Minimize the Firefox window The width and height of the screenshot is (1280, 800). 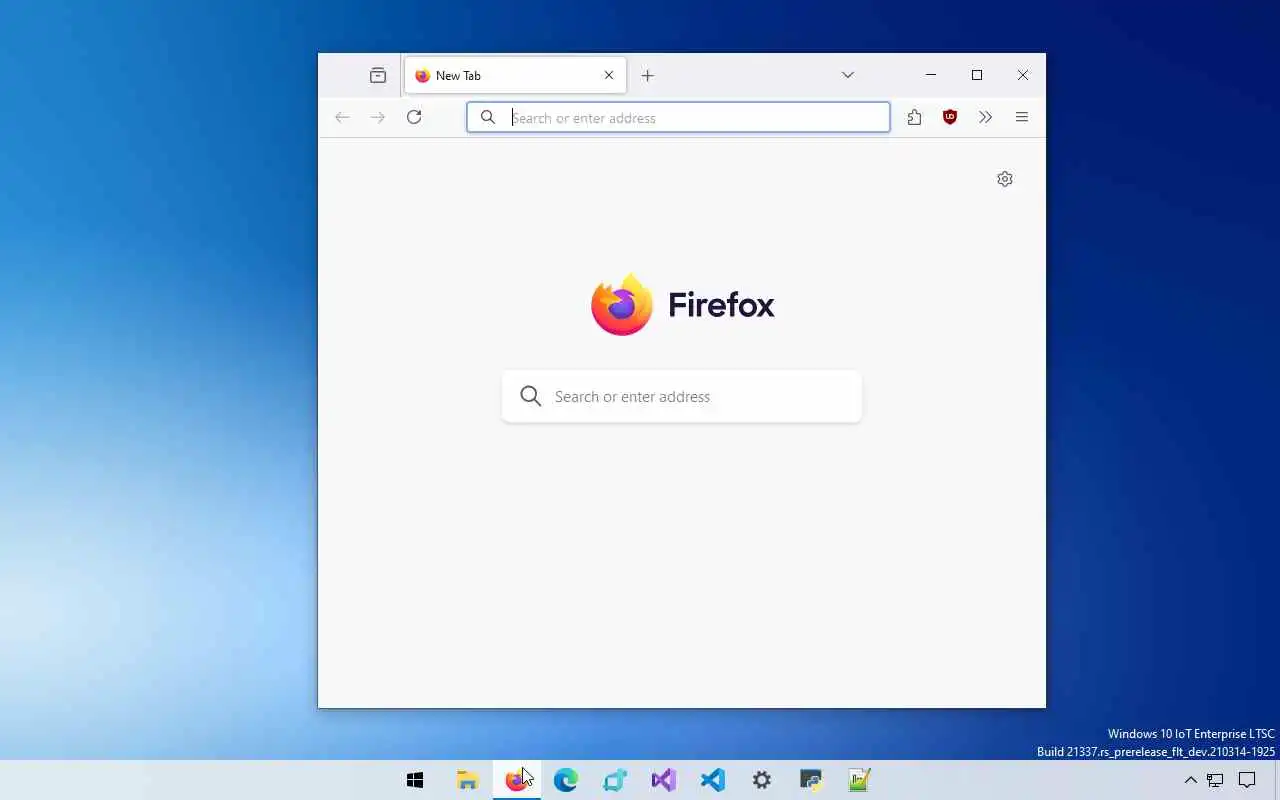click(x=931, y=75)
